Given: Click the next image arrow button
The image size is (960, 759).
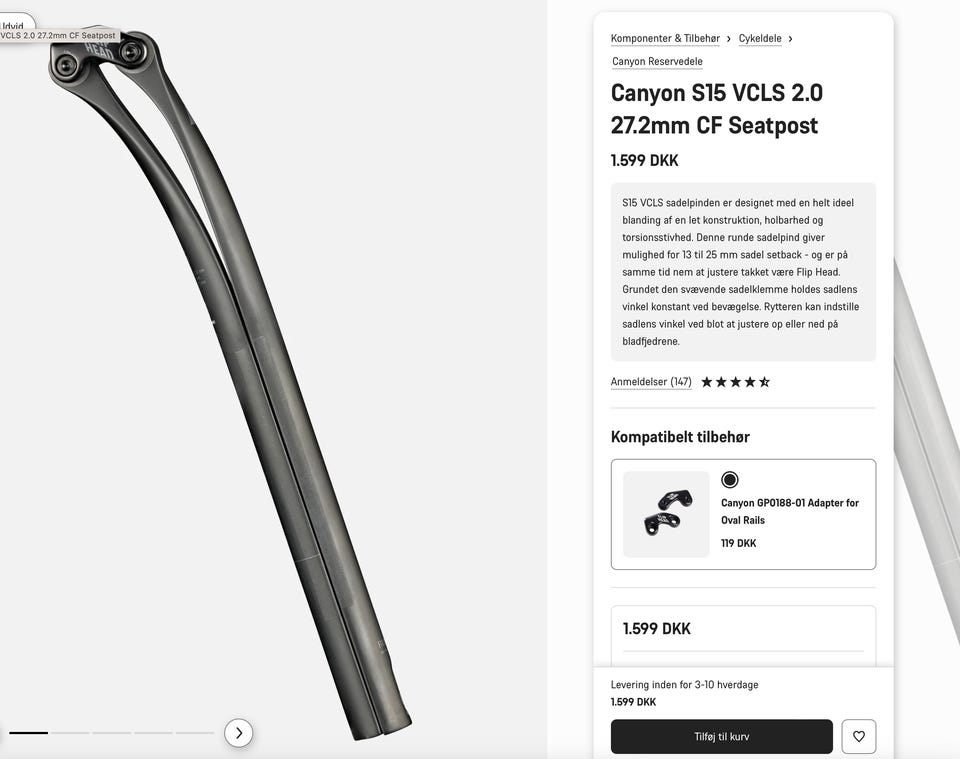Looking at the screenshot, I should click(x=238, y=733).
